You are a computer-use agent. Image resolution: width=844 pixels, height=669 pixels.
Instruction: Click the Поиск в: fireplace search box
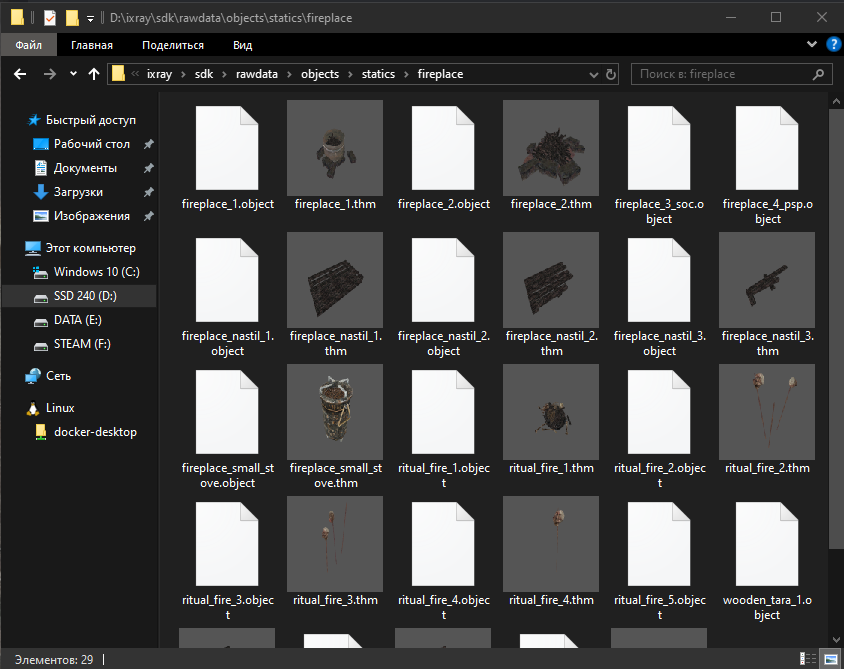(x=732, y=74)
